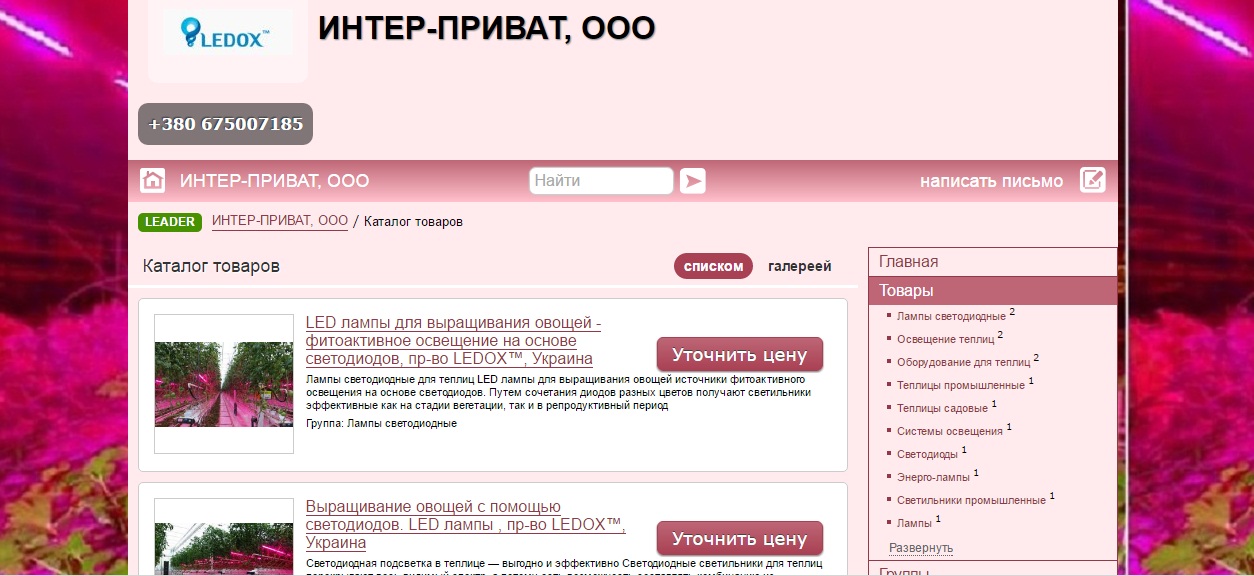Select Лампы светодиодные category
Screen dimensions: 1254x576
click(x=951, y=316)
